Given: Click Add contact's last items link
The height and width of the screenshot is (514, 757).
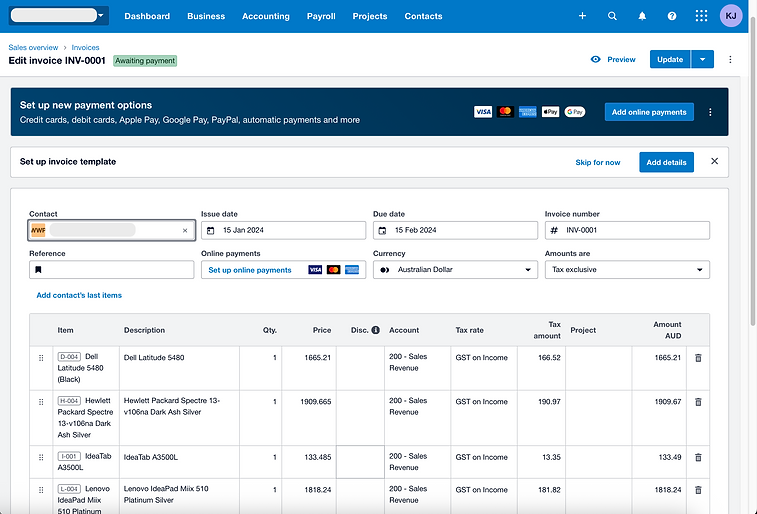Looking at the screenshot, I should coord(79,295).
